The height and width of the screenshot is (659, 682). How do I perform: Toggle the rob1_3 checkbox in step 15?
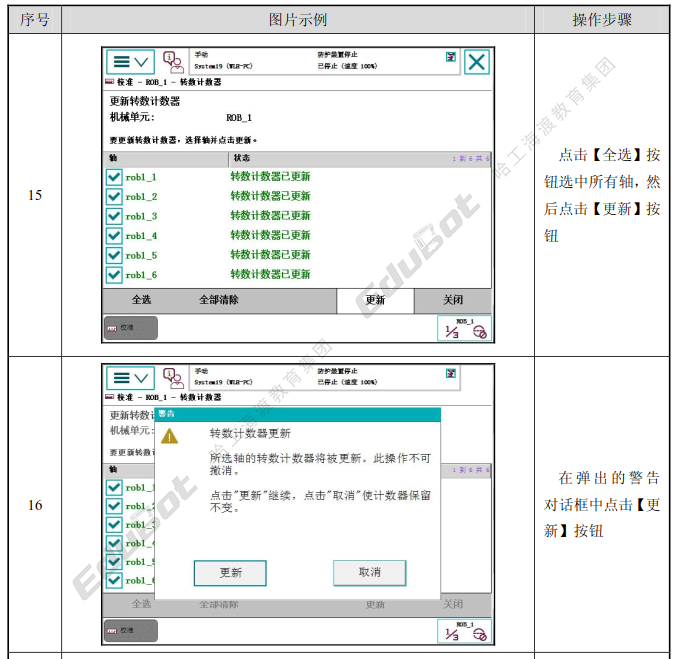pyautogui.click(x=114, y=216)
